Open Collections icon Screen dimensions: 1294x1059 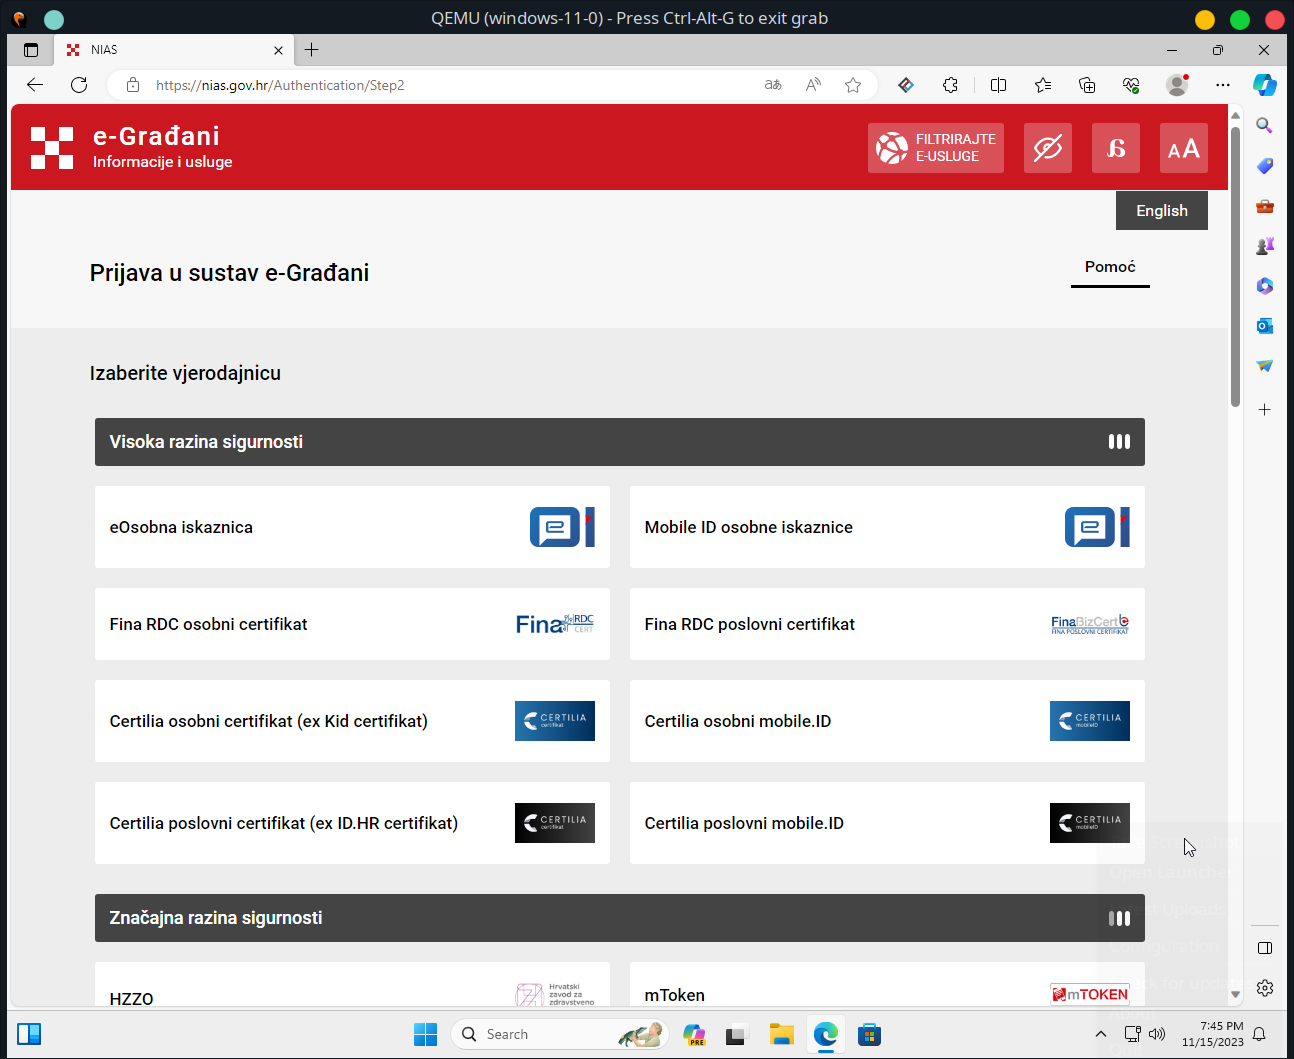click(1087, 85)
